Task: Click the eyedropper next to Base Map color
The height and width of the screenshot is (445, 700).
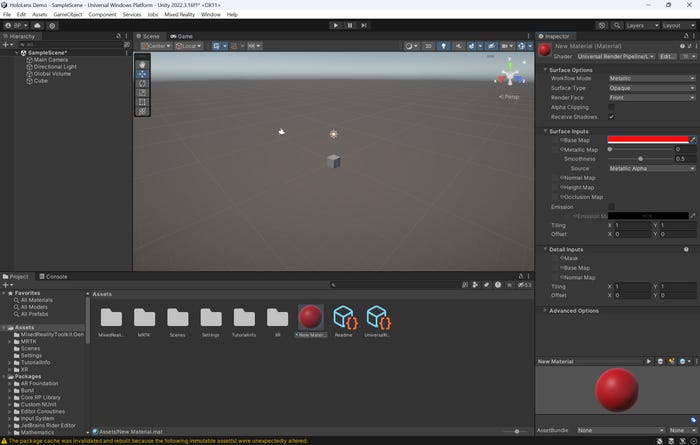Action: coord(693,140)
